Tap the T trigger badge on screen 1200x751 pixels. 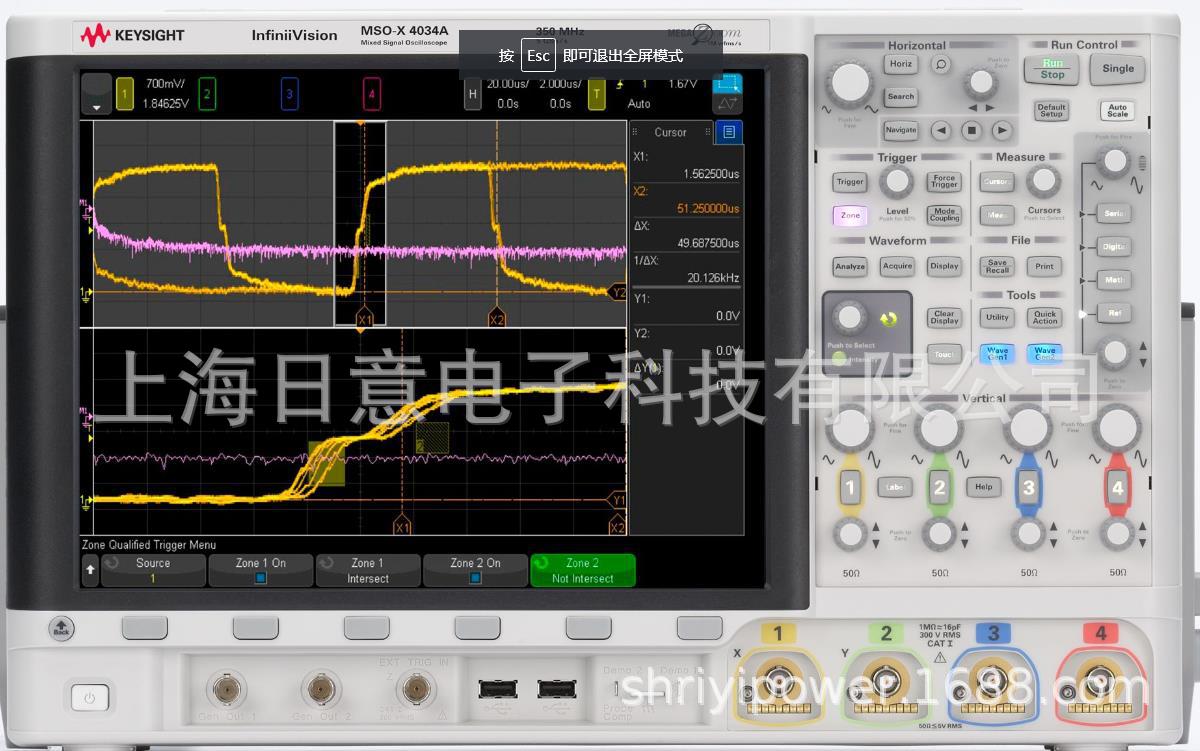click(x=597, y=94)
